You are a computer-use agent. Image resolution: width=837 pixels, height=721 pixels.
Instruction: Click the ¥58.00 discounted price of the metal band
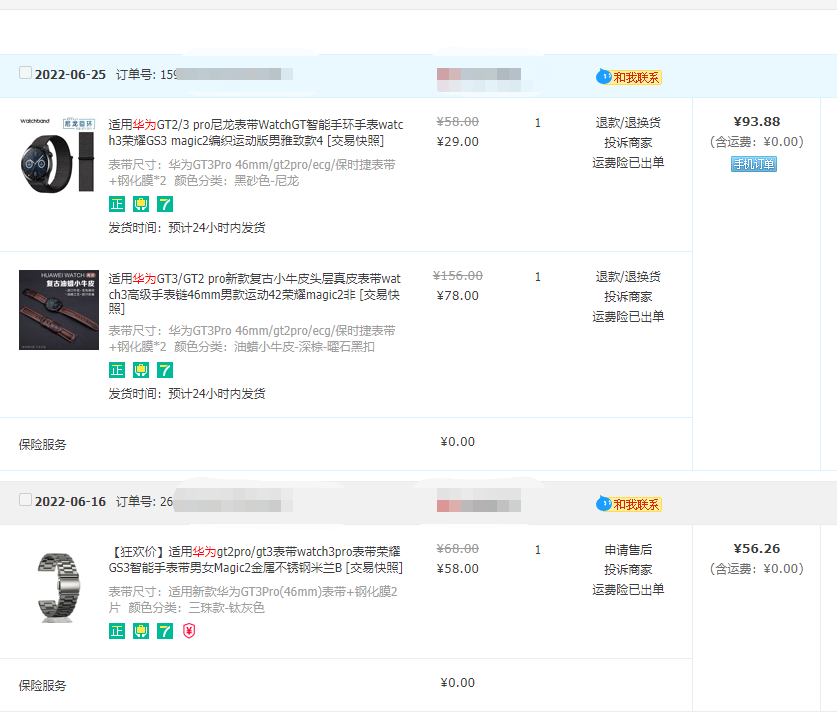point(457,569)
